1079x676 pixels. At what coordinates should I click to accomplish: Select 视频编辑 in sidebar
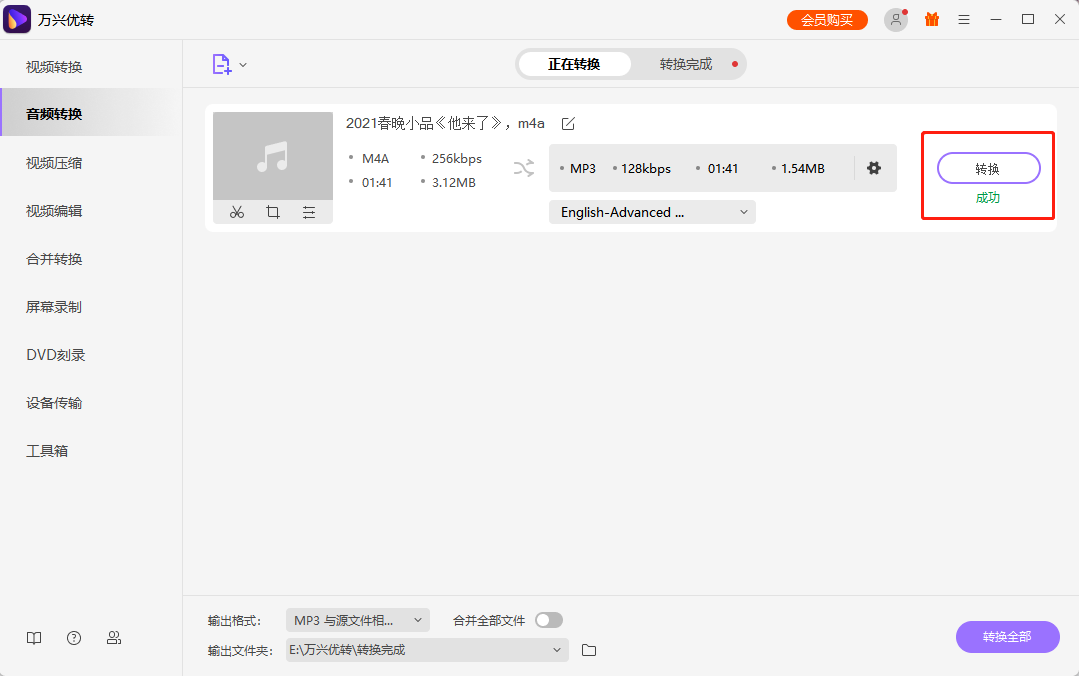point(54,211)
